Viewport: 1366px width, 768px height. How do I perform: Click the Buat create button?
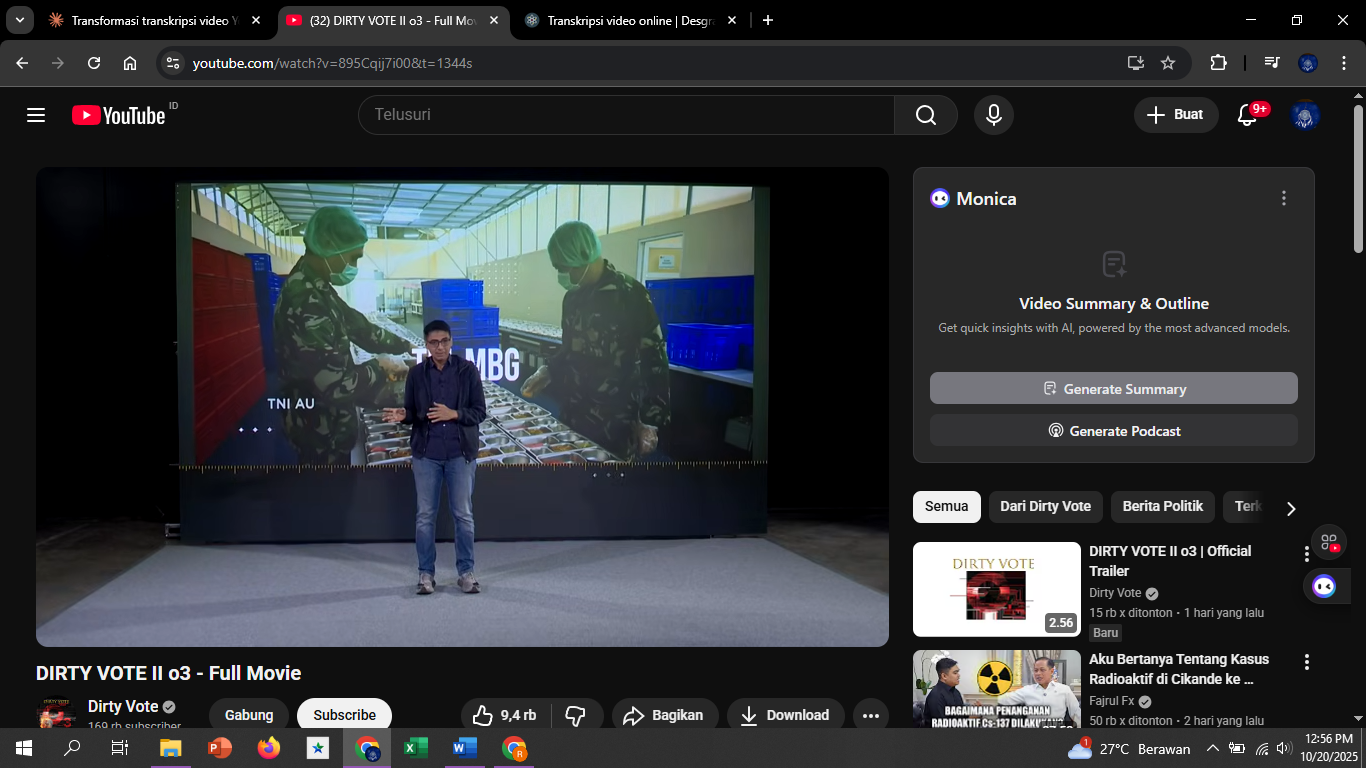1176,115
